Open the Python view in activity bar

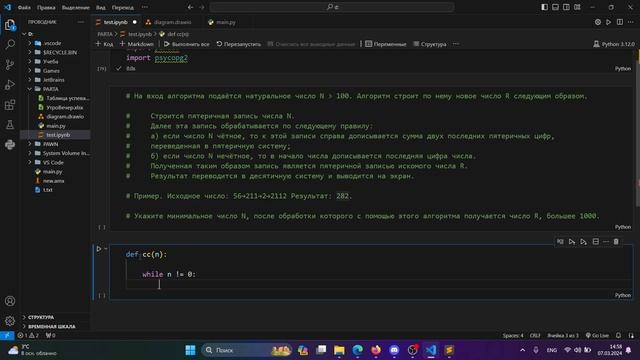pos(10,144)
